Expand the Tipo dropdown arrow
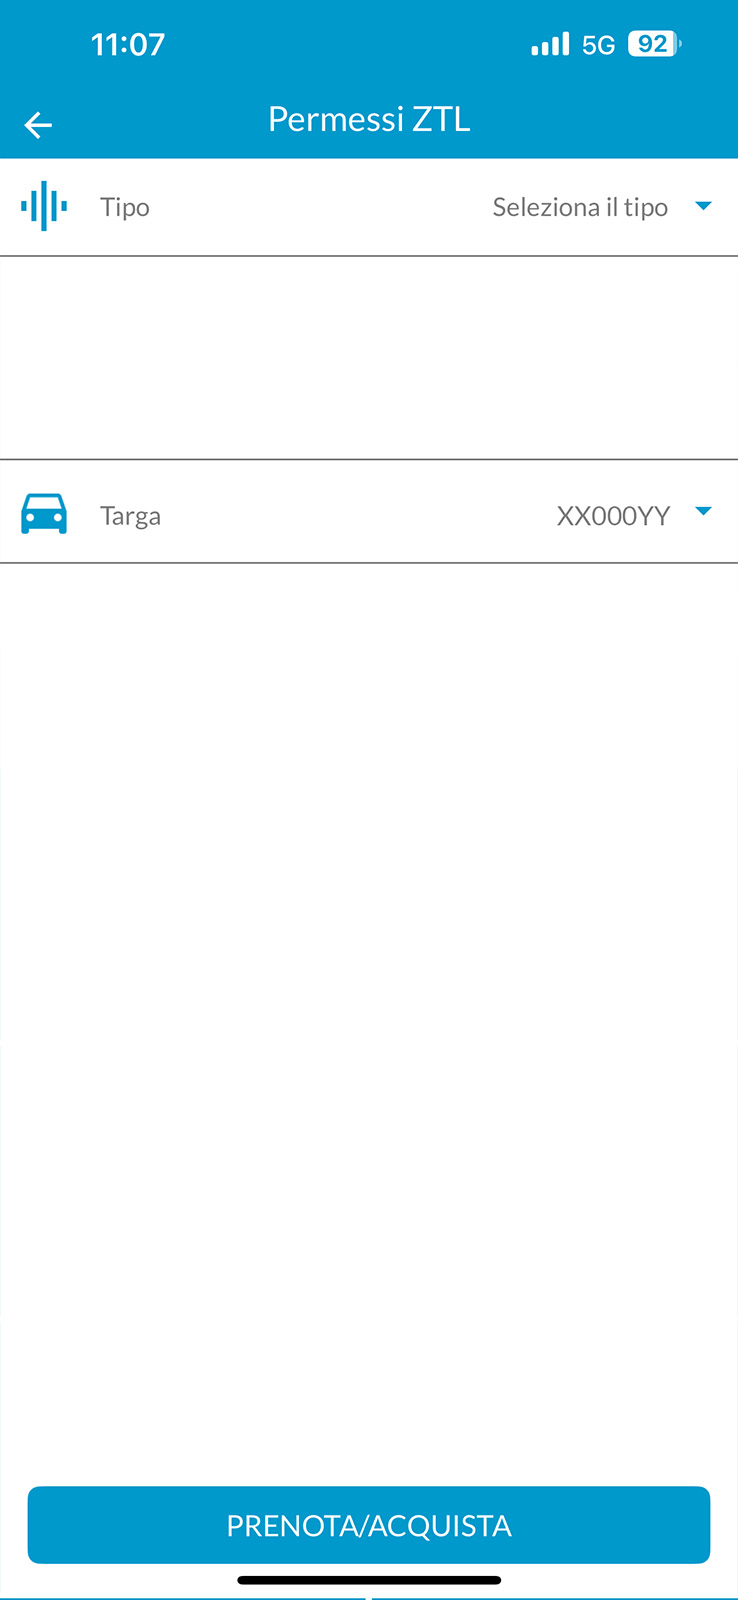This screenshot has width=738, height=1600. pos(703,206)
